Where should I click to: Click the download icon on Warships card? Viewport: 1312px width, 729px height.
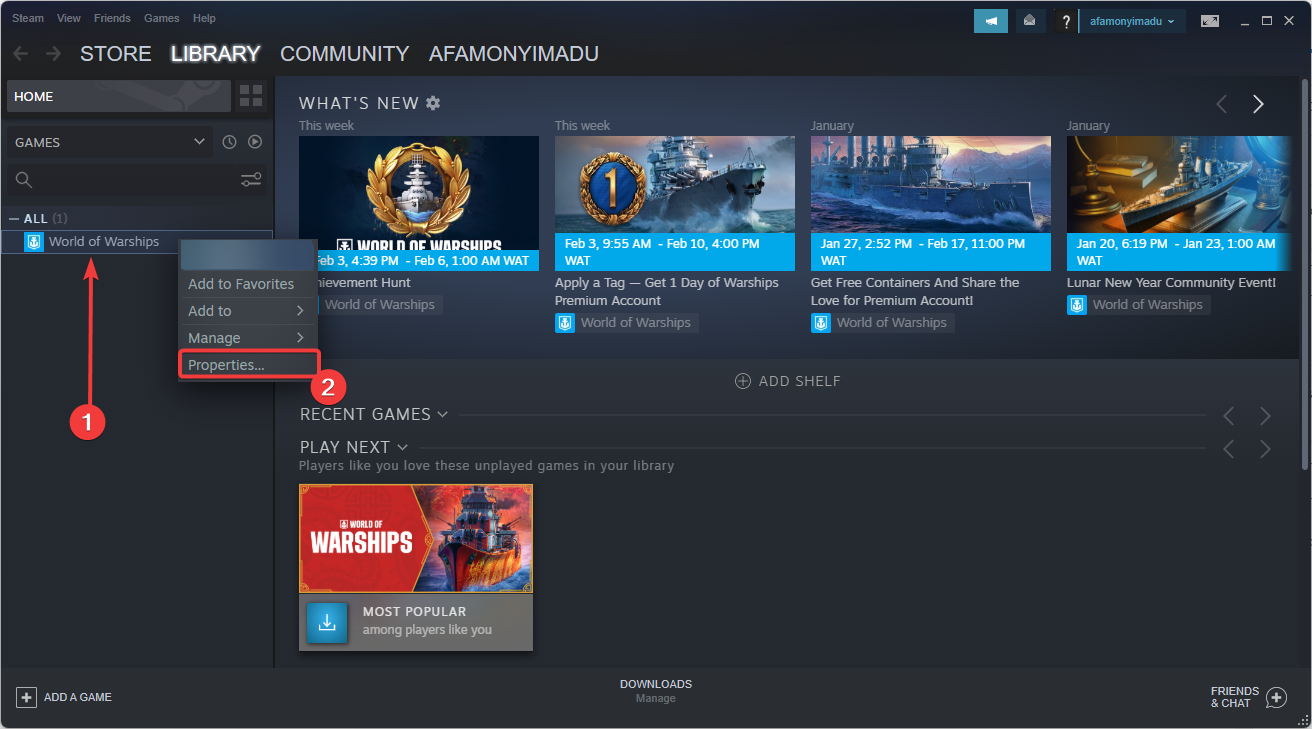tap(327, 623)
